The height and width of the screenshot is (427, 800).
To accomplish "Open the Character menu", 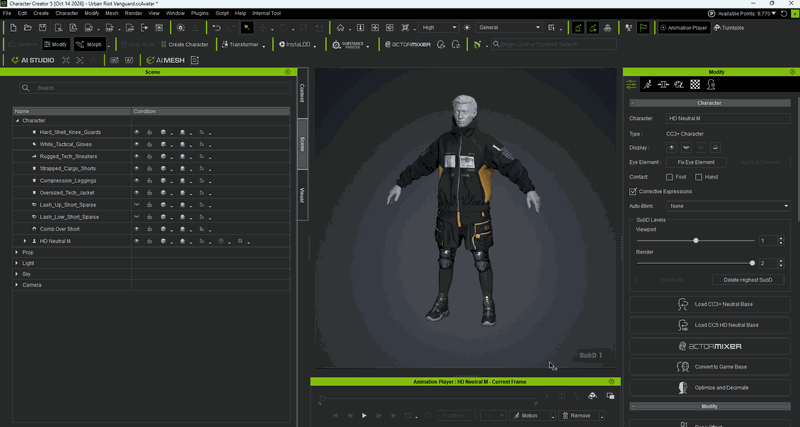I will [66, 13].
